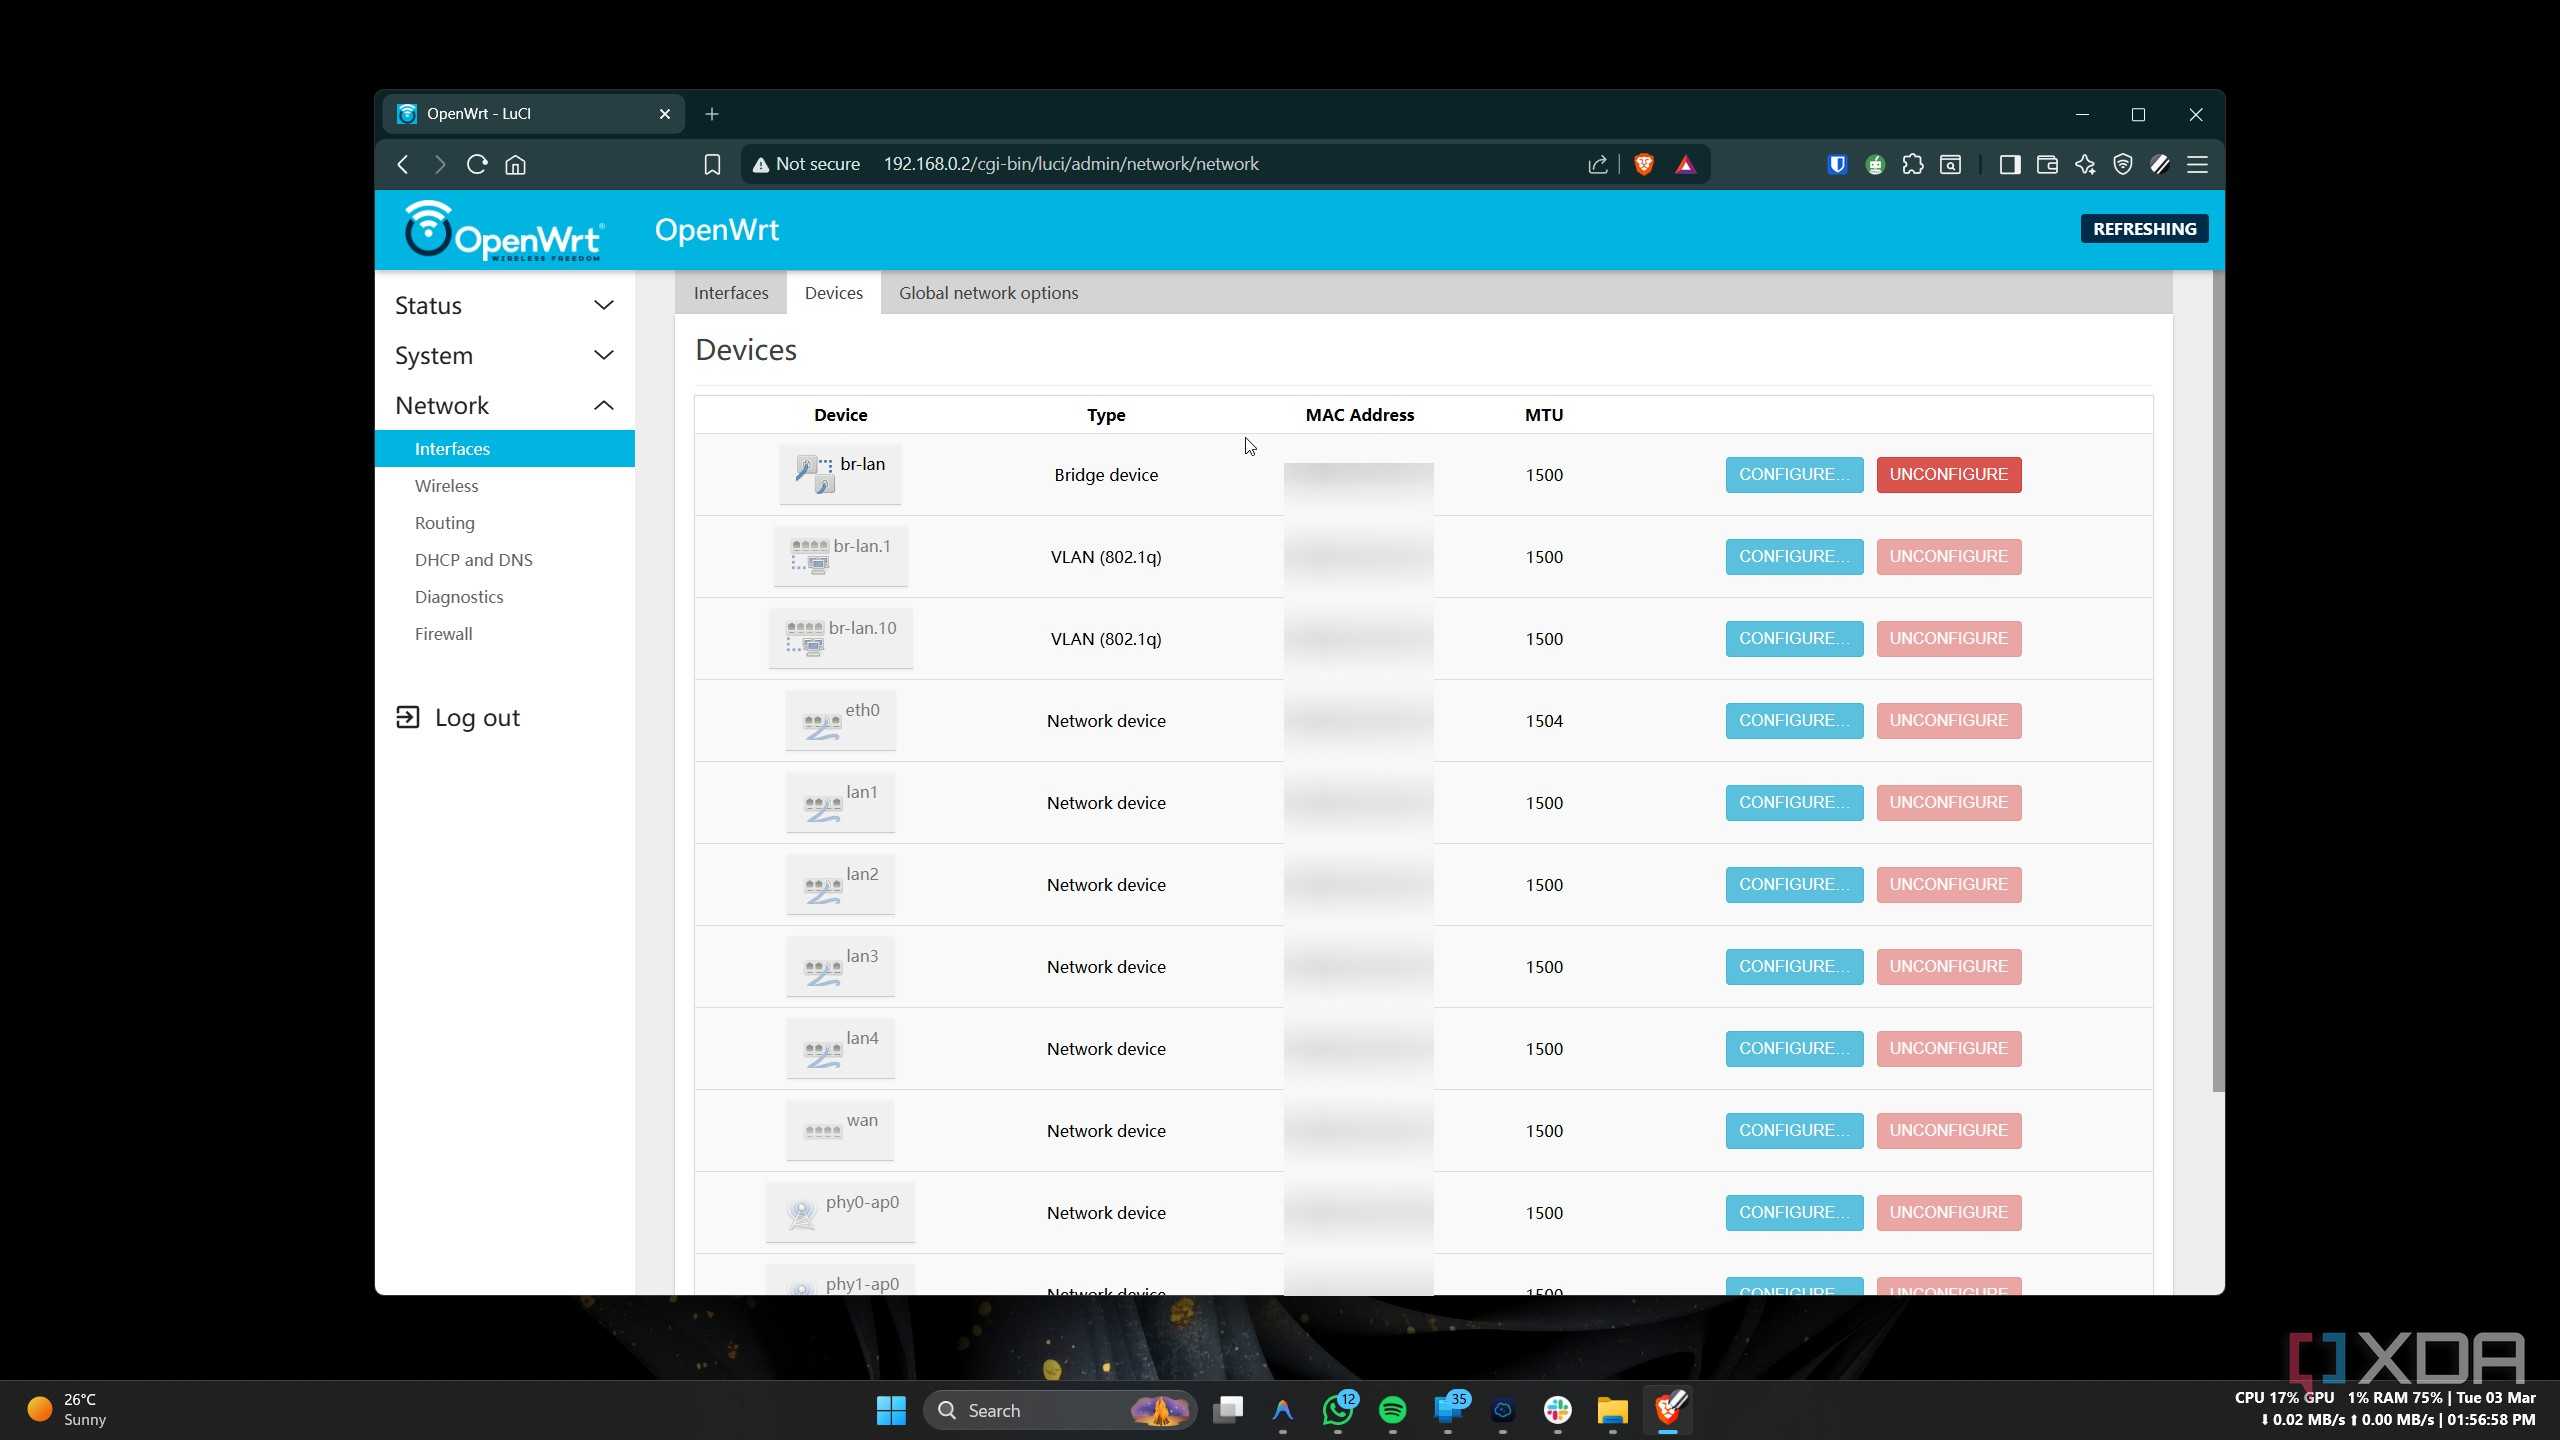Open Brave Shields lion icon
This screenshot has width=2560, height=1440.
tap(1643, 165)
